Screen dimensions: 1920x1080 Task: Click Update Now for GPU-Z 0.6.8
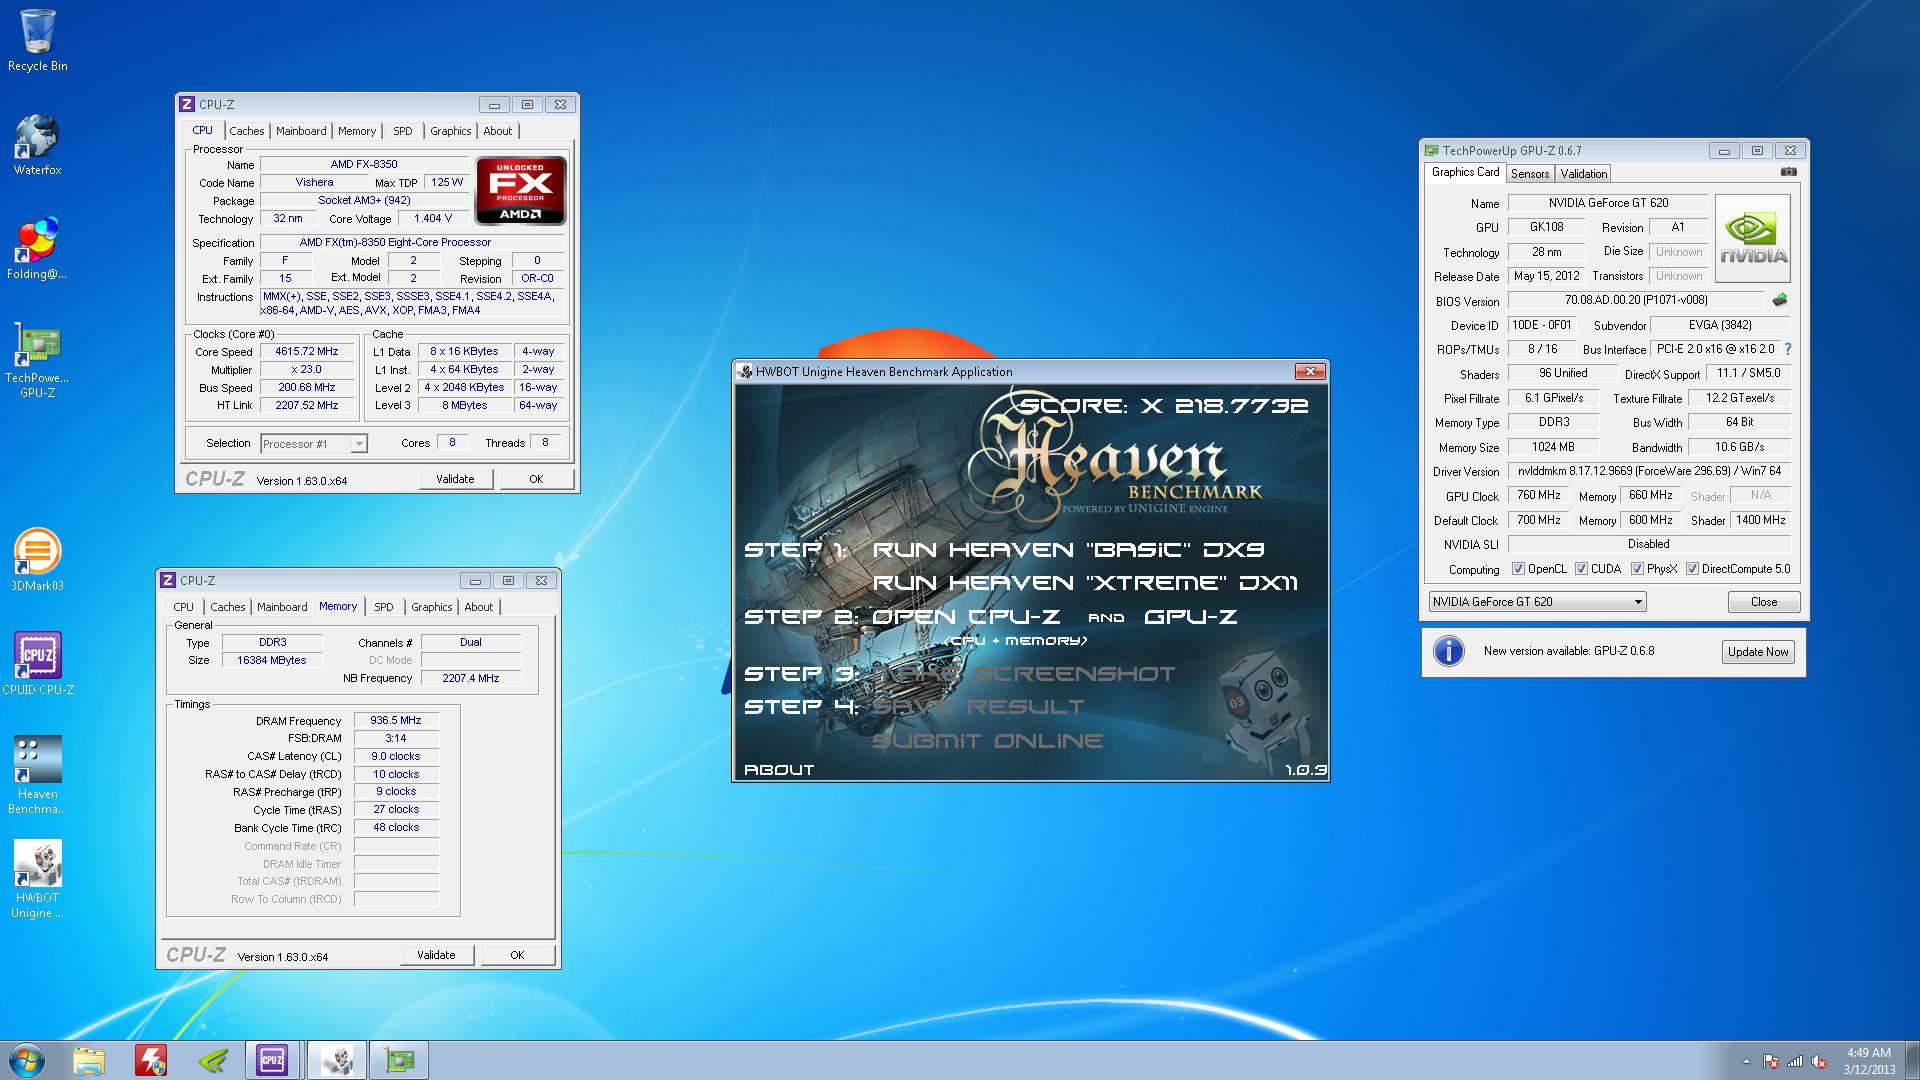tap(1758, 652)
